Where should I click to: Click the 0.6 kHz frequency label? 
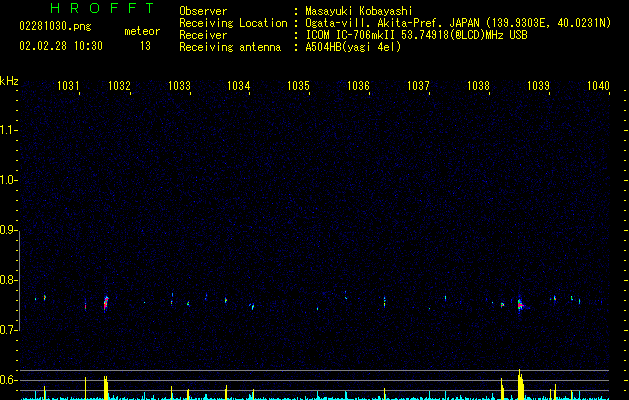[8, 380]
